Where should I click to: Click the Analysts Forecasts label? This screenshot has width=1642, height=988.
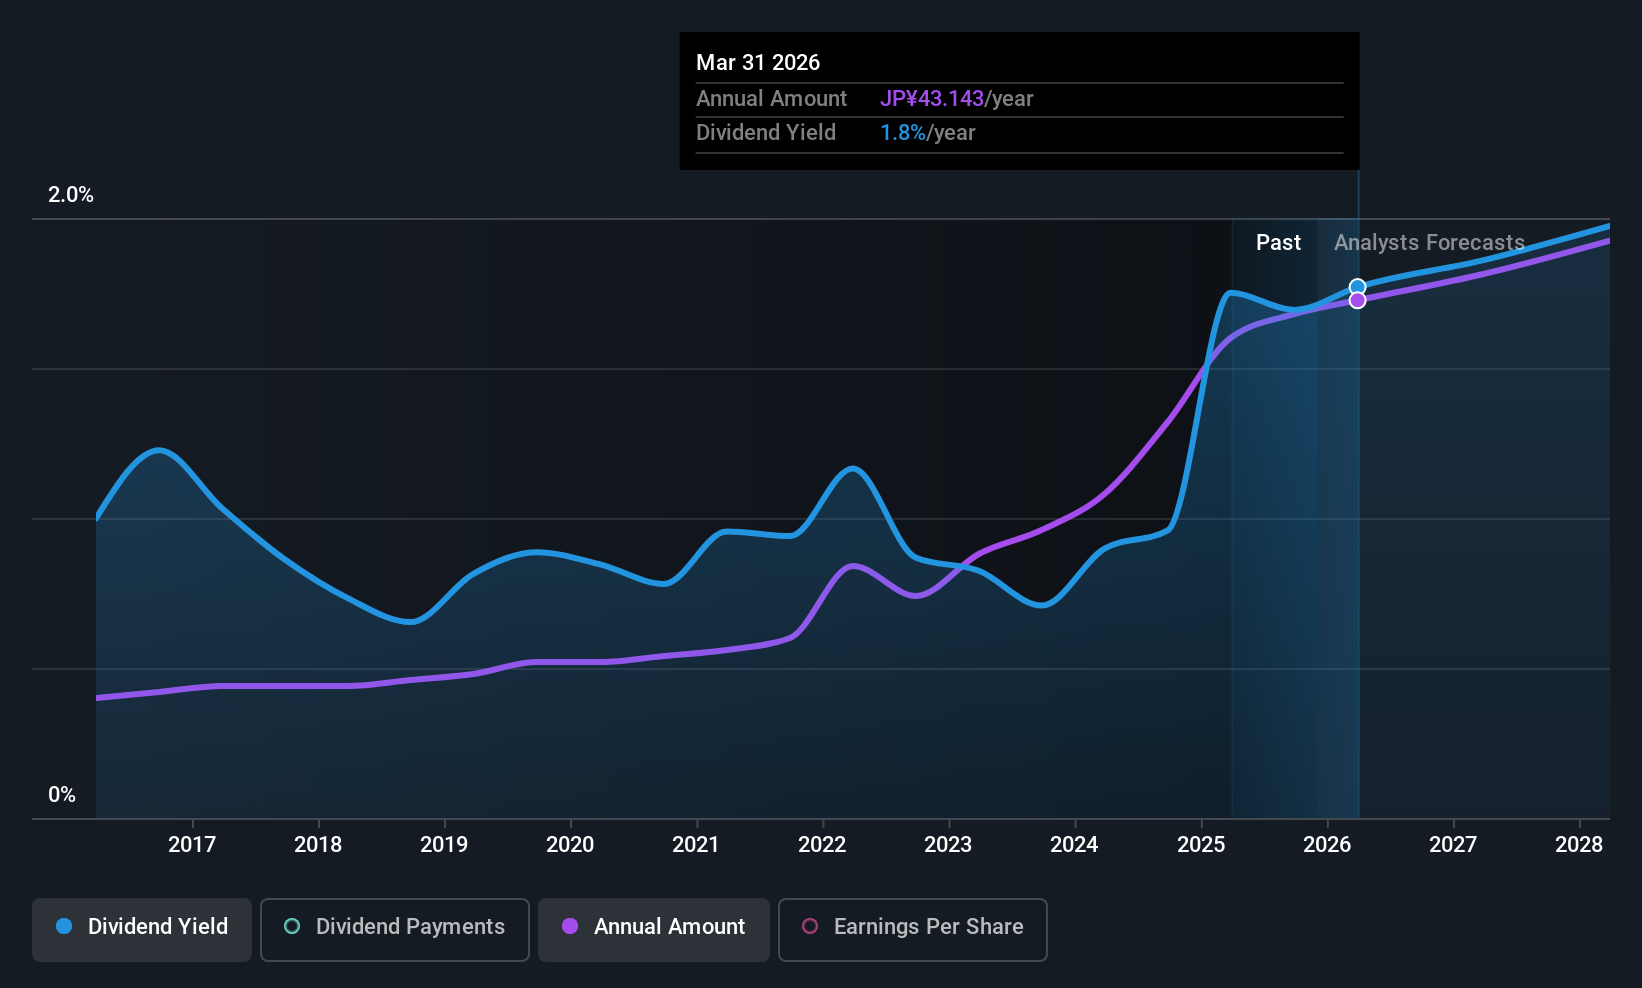tap(1429, 243)
